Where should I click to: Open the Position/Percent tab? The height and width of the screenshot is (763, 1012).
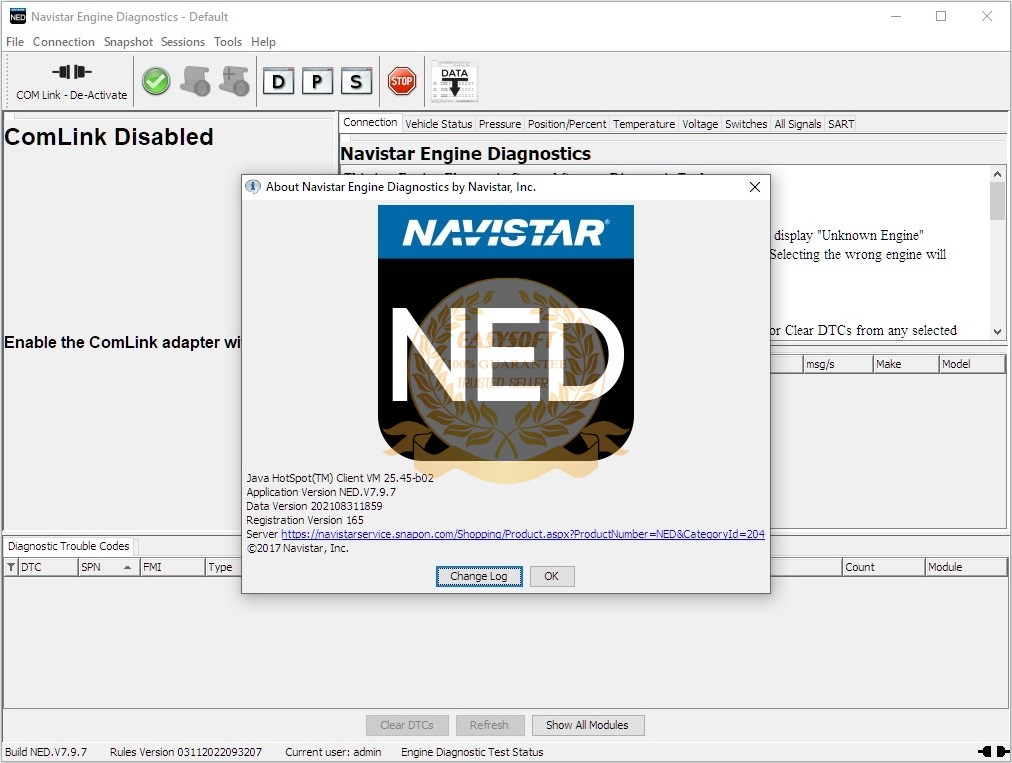pos(567,124)
